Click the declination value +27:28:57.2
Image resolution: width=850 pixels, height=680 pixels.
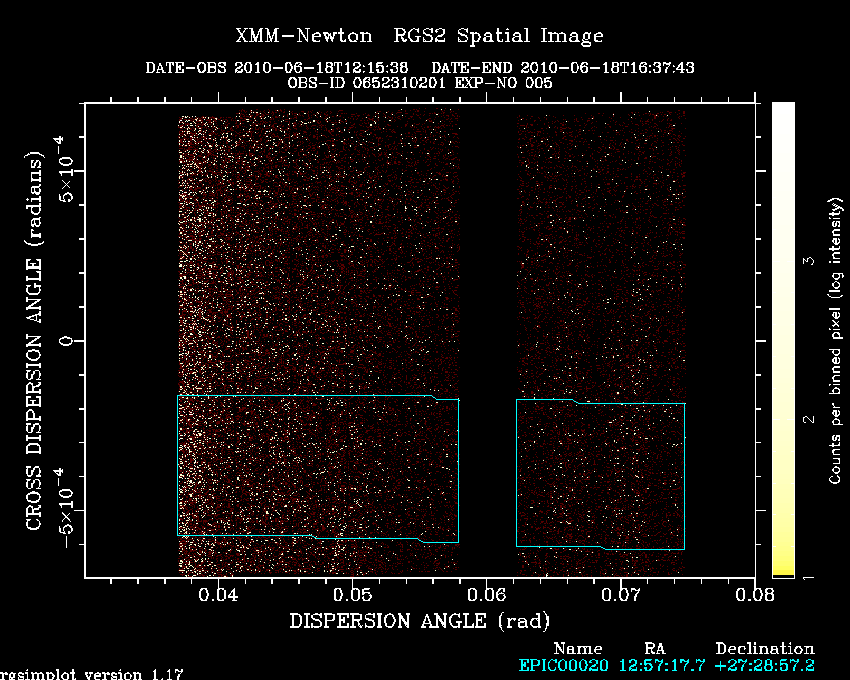click(x=764, y=665)
